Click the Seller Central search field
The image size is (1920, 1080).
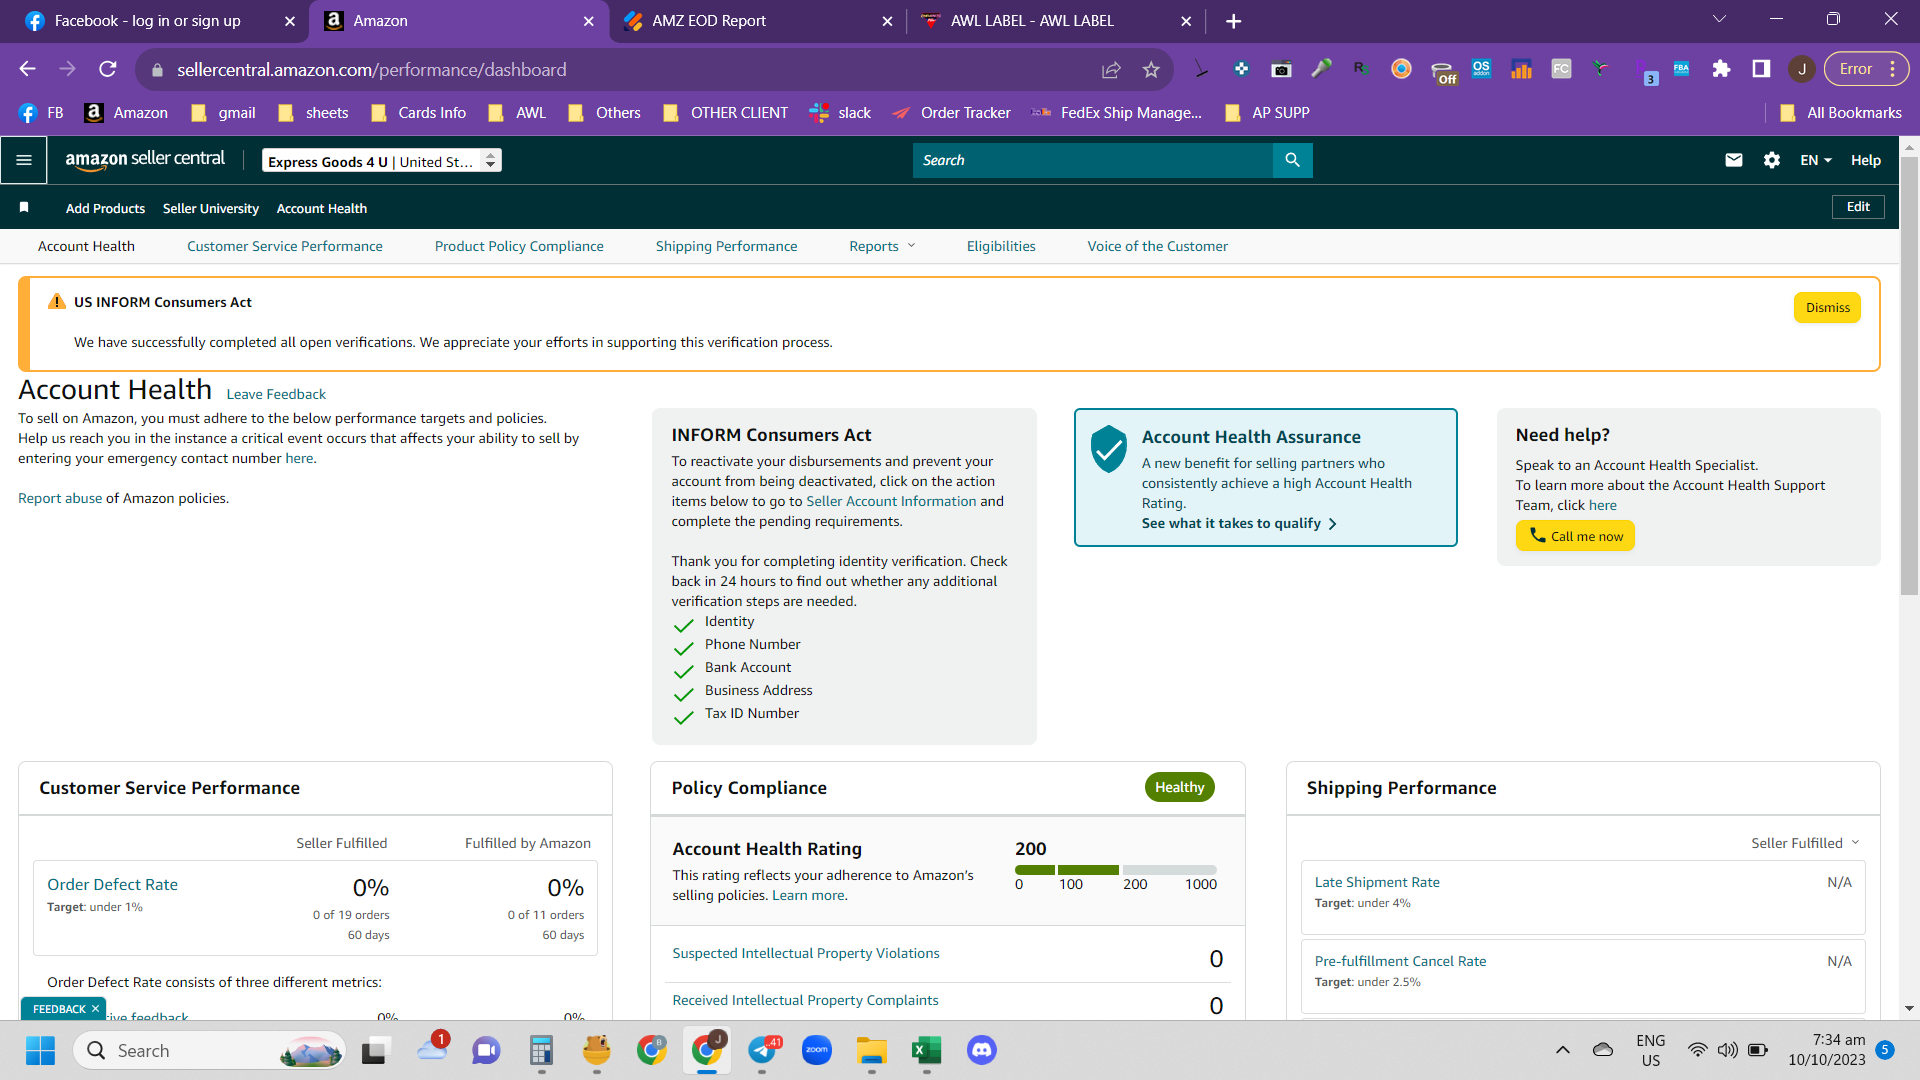pos(1093,160)
